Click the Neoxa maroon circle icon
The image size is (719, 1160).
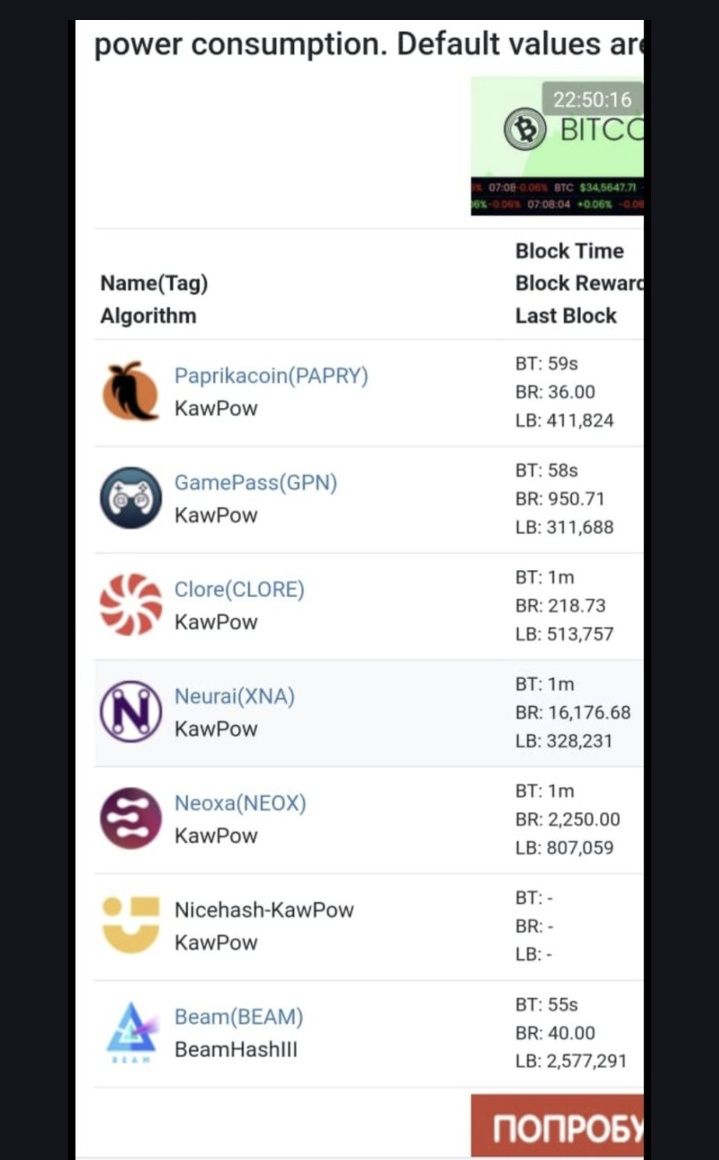click(131, 818)
